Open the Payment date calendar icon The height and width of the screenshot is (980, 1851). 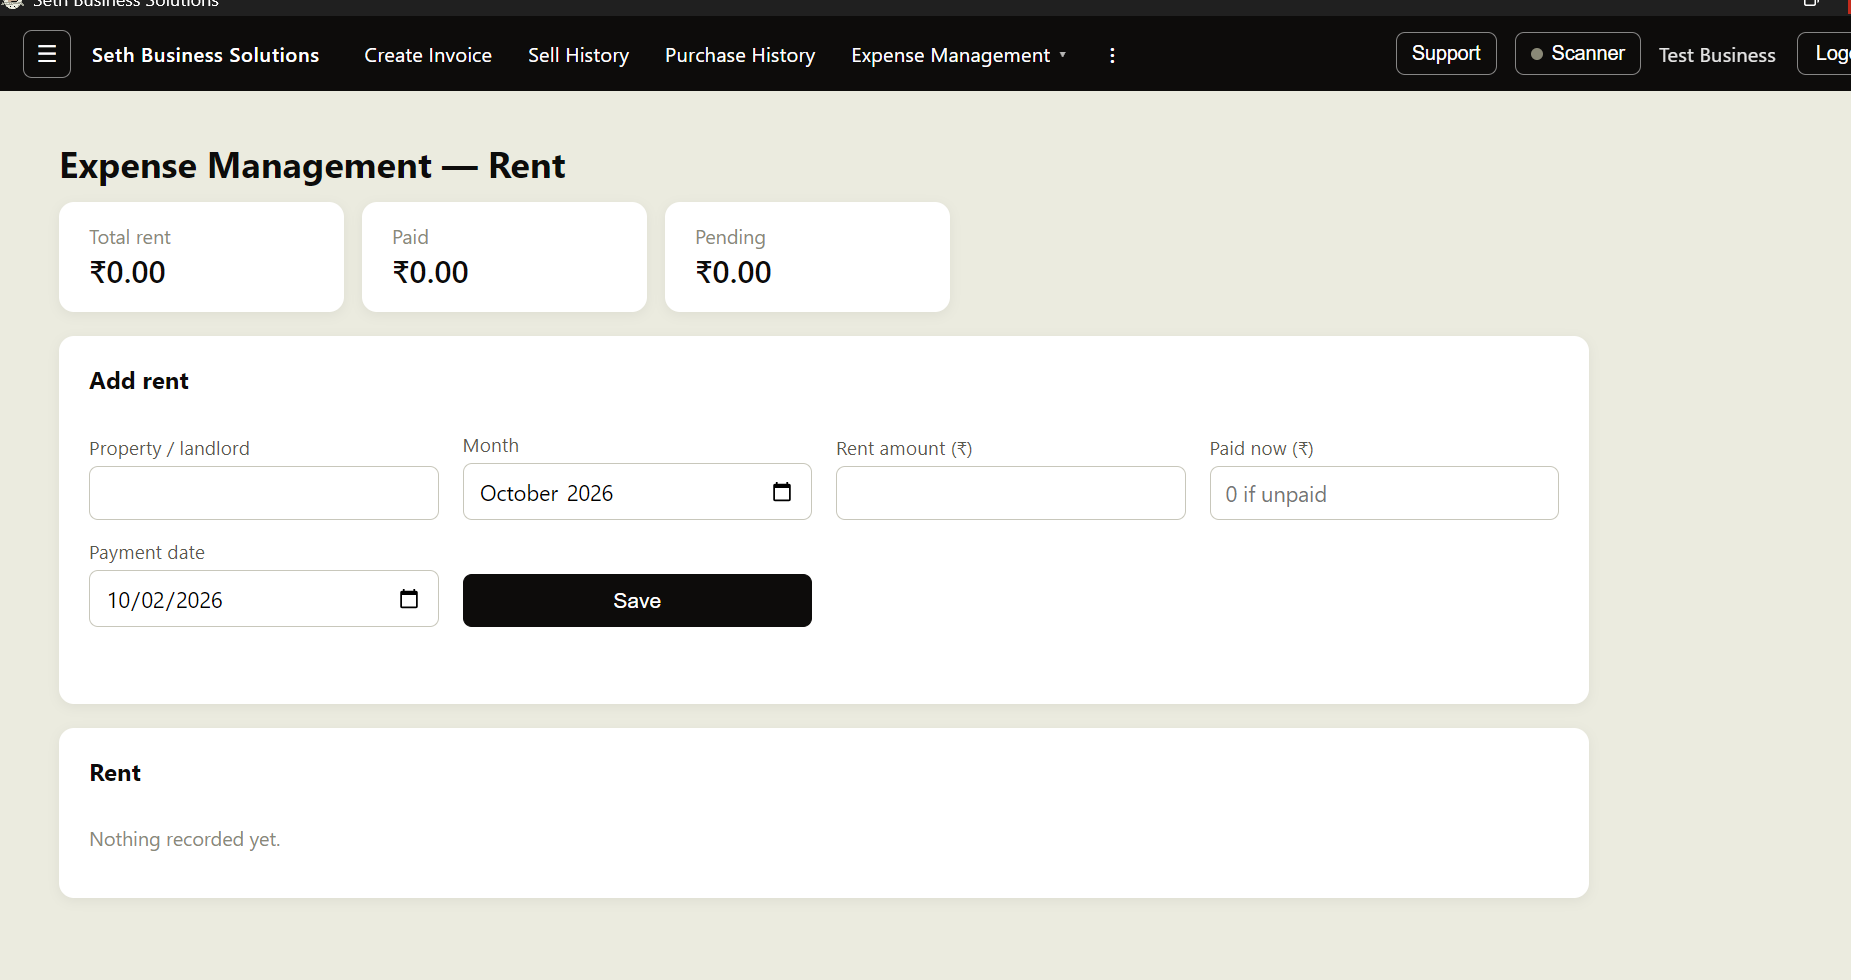point(409,599)
